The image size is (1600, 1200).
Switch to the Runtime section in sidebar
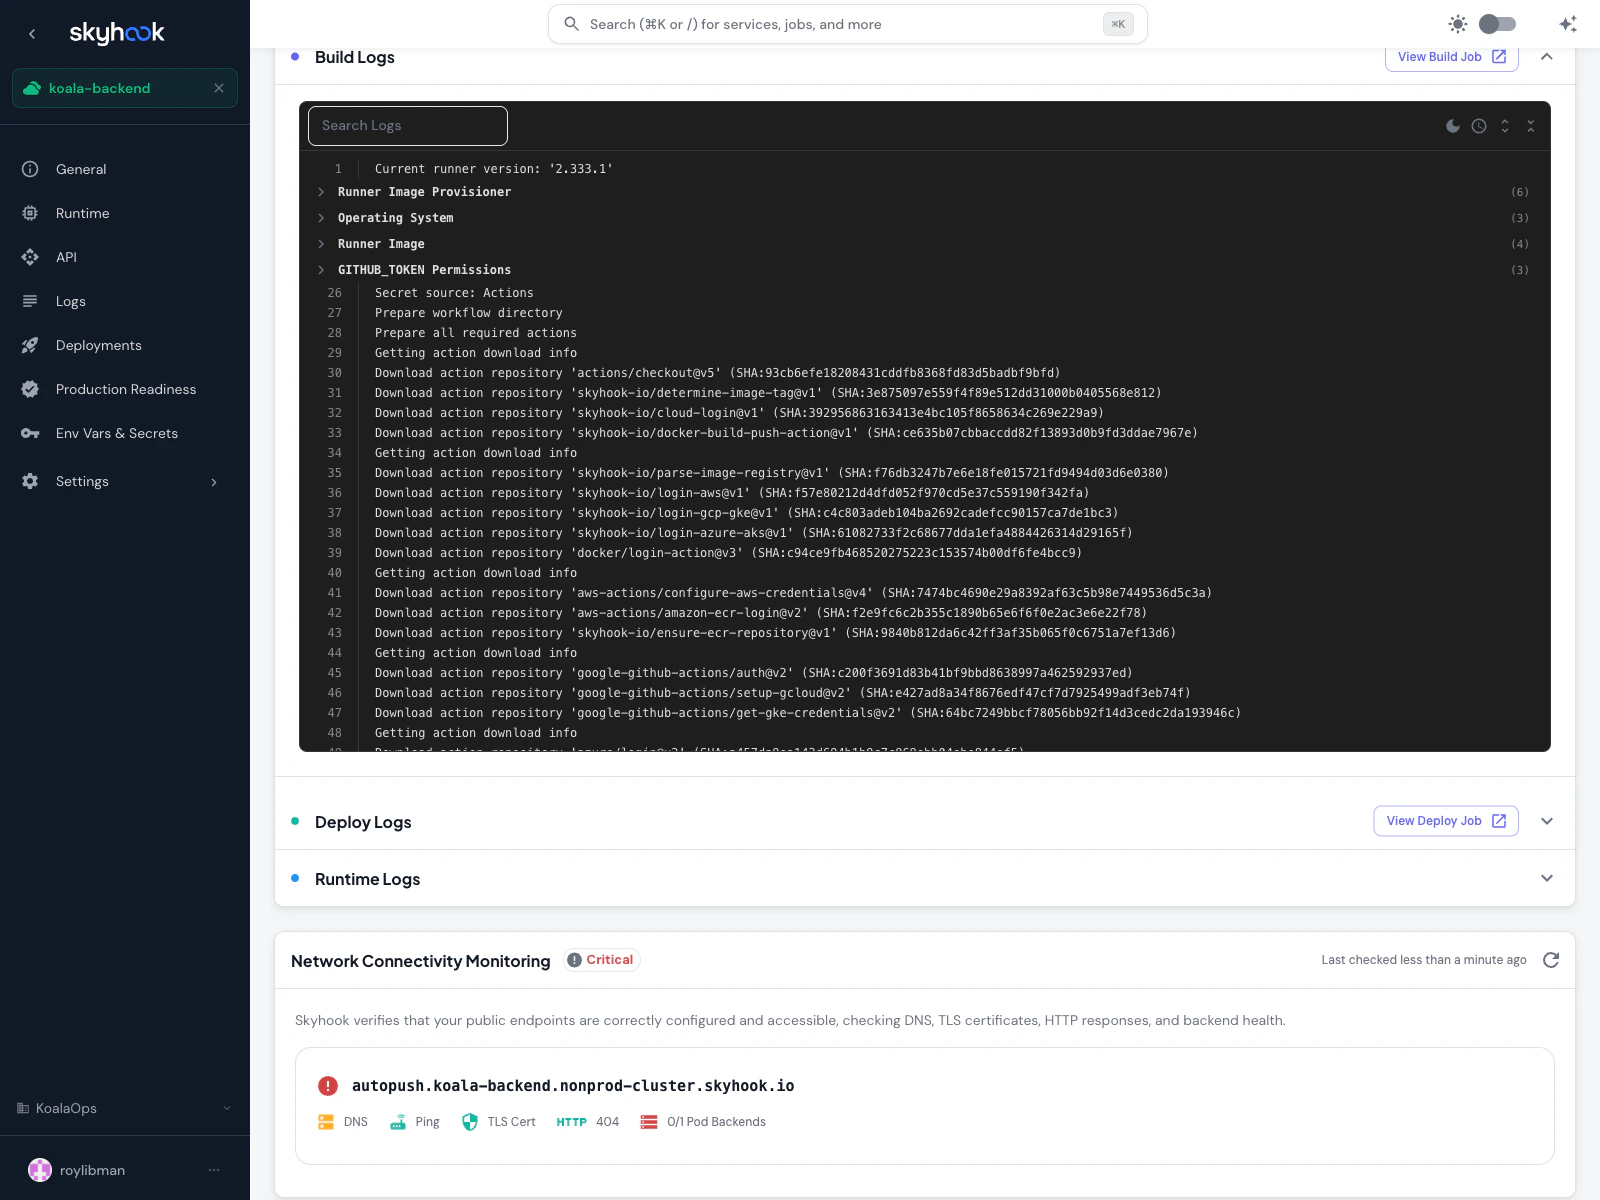click(x=83, y=213)
